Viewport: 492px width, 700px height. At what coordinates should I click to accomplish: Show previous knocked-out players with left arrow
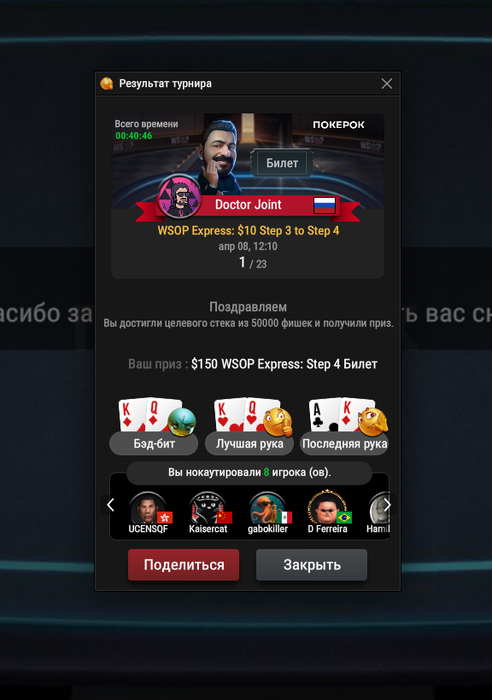111,505
